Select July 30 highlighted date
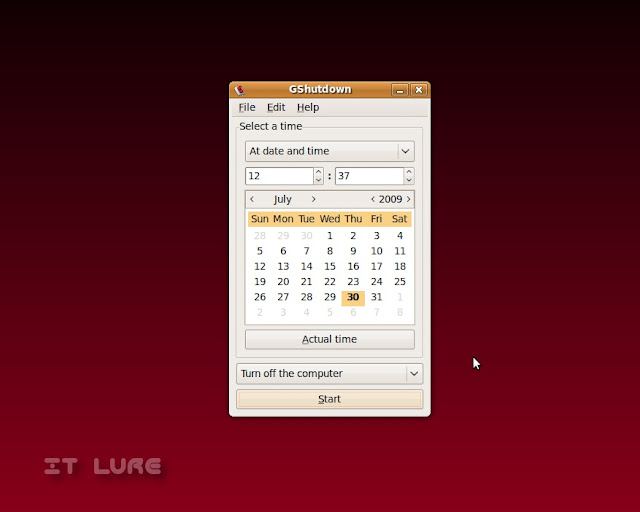This screenshot has height=512, width=640. [x=353, y=297]
